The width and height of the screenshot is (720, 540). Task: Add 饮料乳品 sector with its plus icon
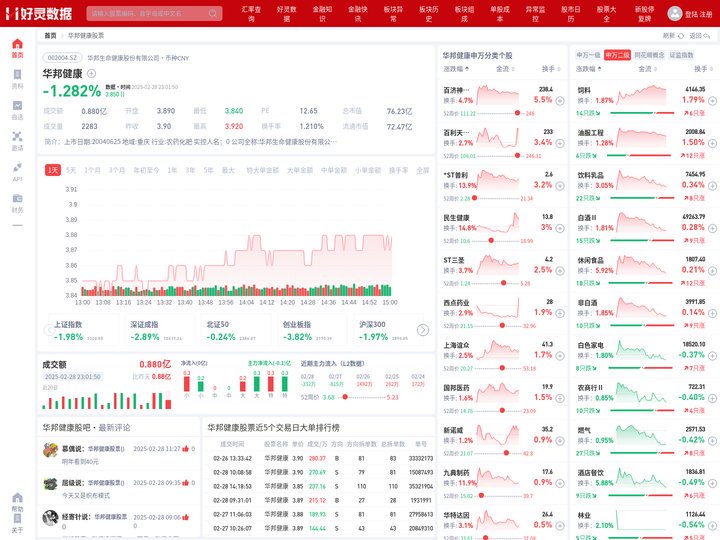[x=712, y=186]
